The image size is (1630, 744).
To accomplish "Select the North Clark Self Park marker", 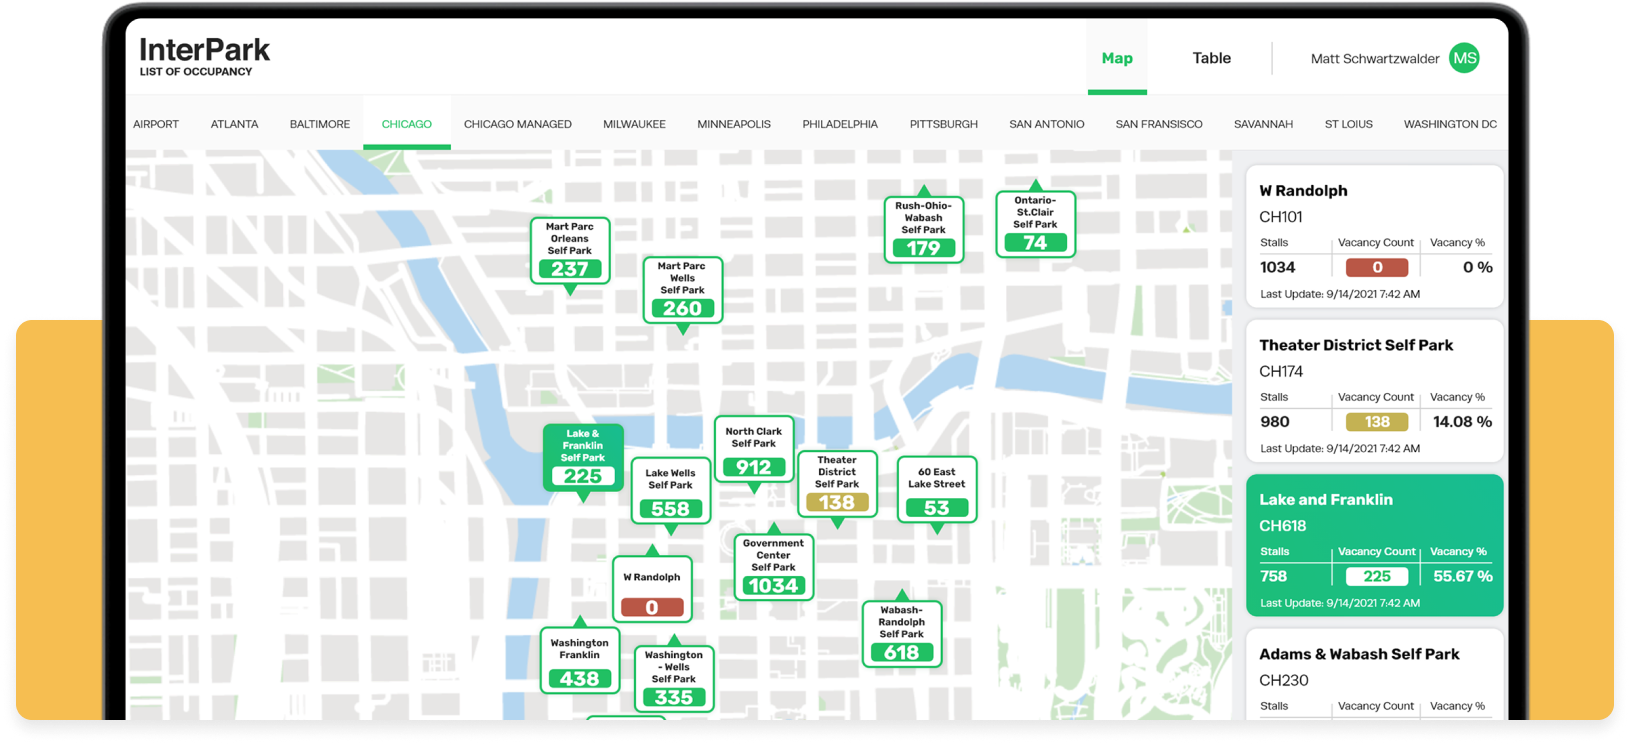I will point(754,450).
